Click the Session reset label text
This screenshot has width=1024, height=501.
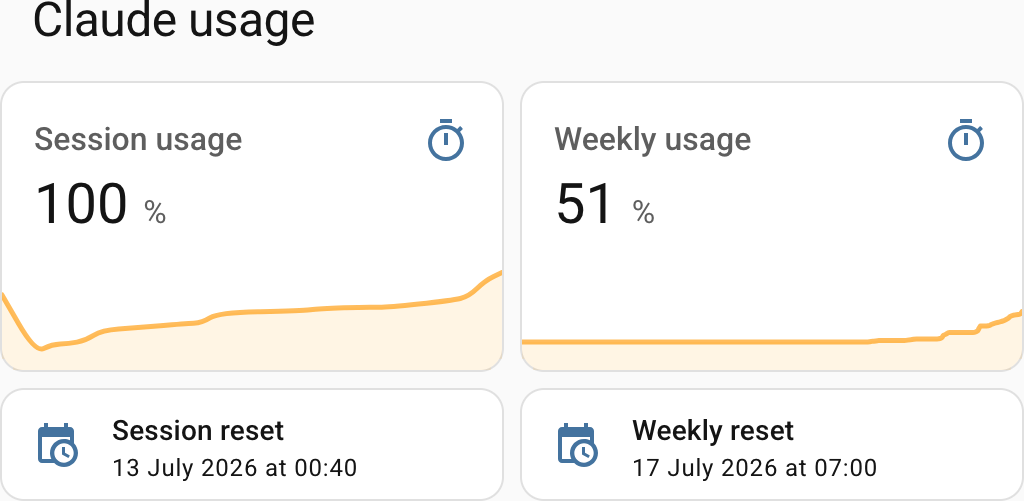[198, 431]
